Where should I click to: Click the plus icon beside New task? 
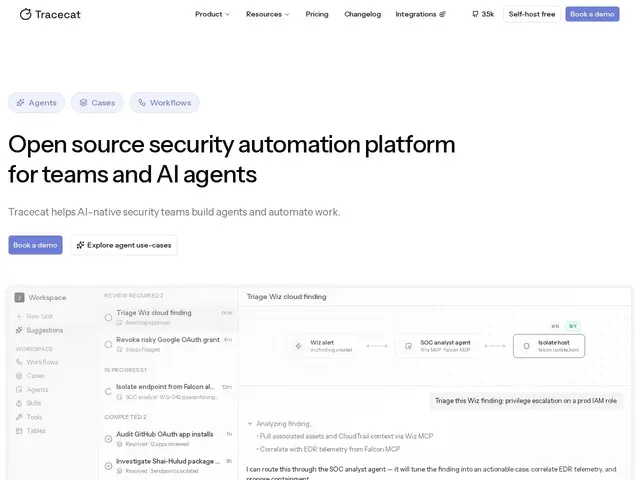(x=19, y=316)
